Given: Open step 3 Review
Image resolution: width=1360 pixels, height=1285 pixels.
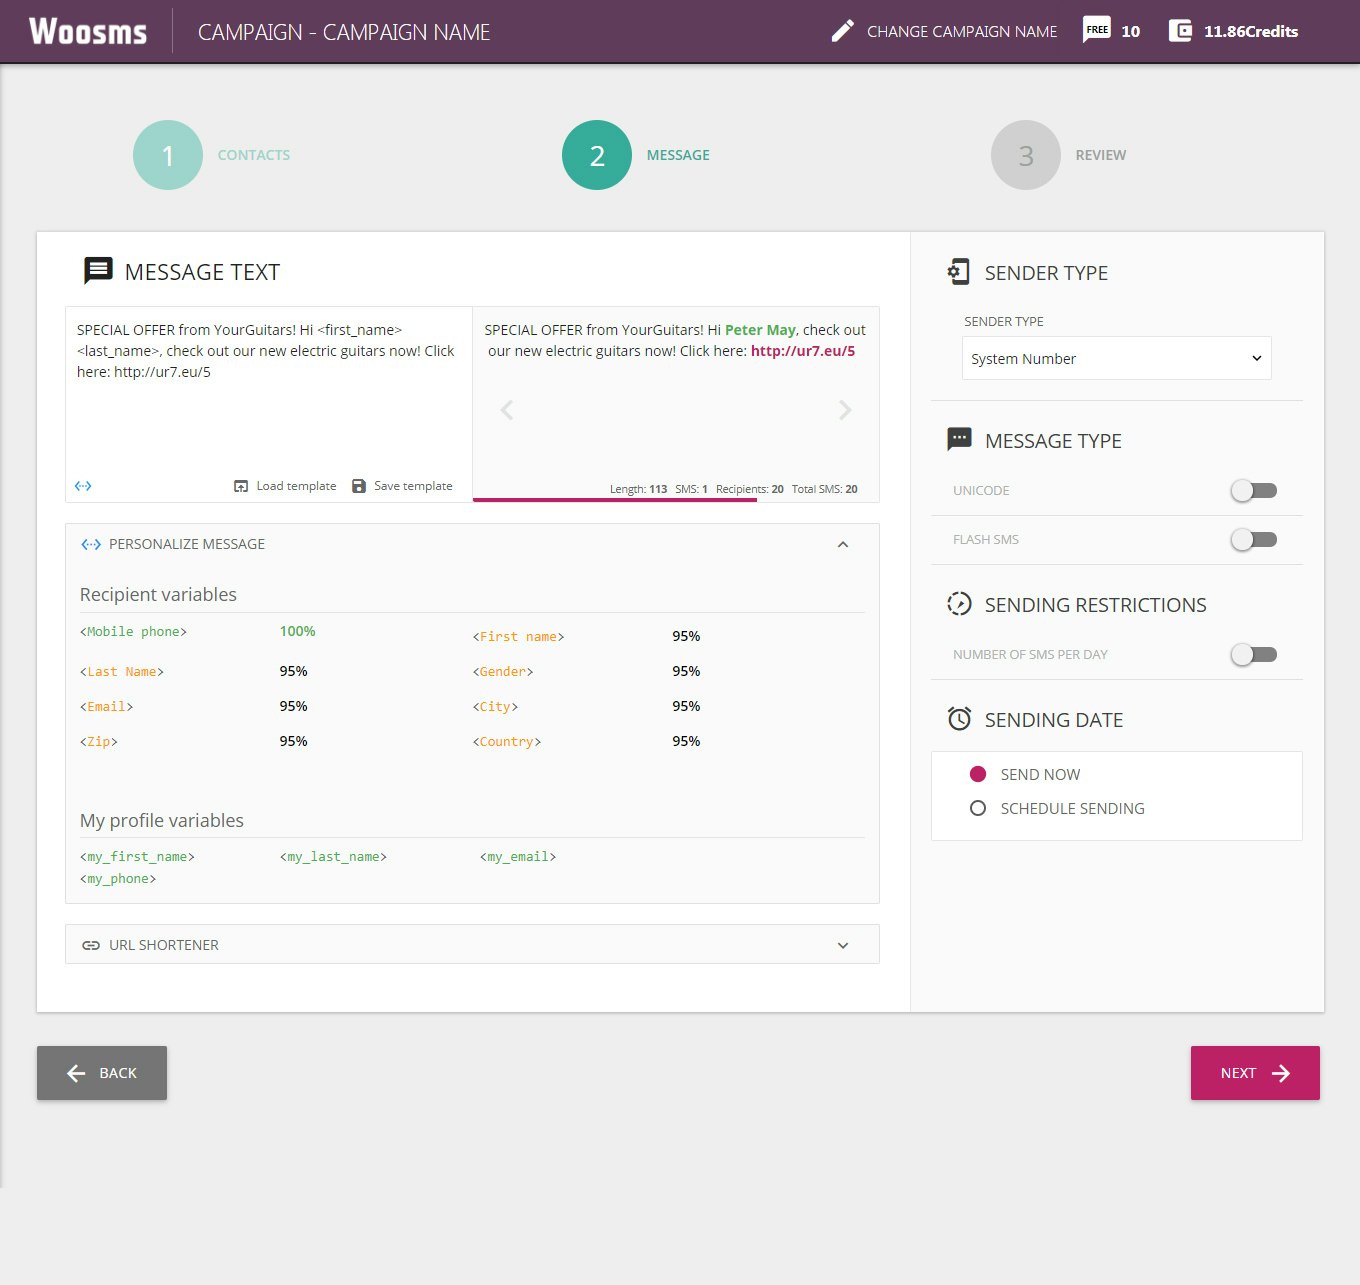Looking at the screenshot, I should coord(1024,154).
